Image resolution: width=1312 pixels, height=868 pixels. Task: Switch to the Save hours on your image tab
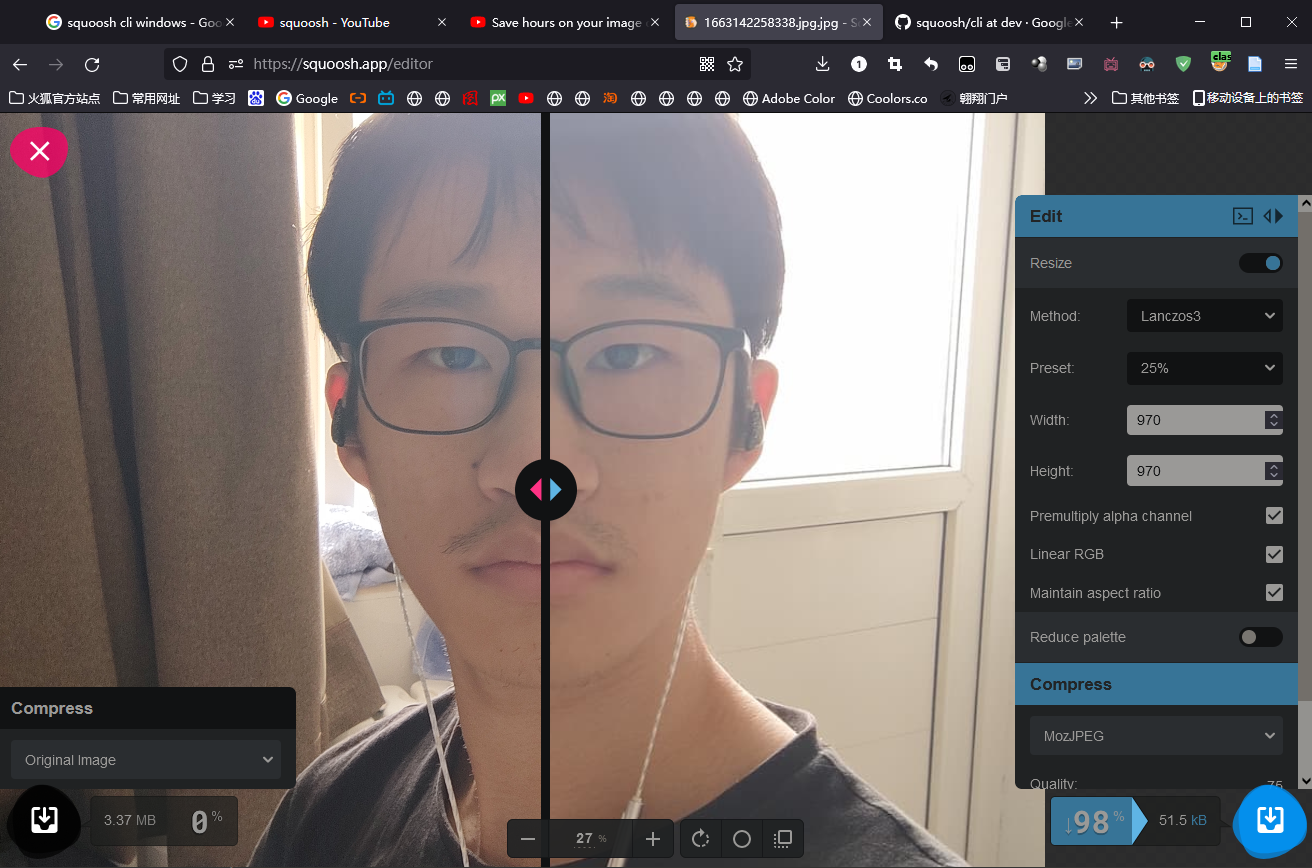point(560,22)
